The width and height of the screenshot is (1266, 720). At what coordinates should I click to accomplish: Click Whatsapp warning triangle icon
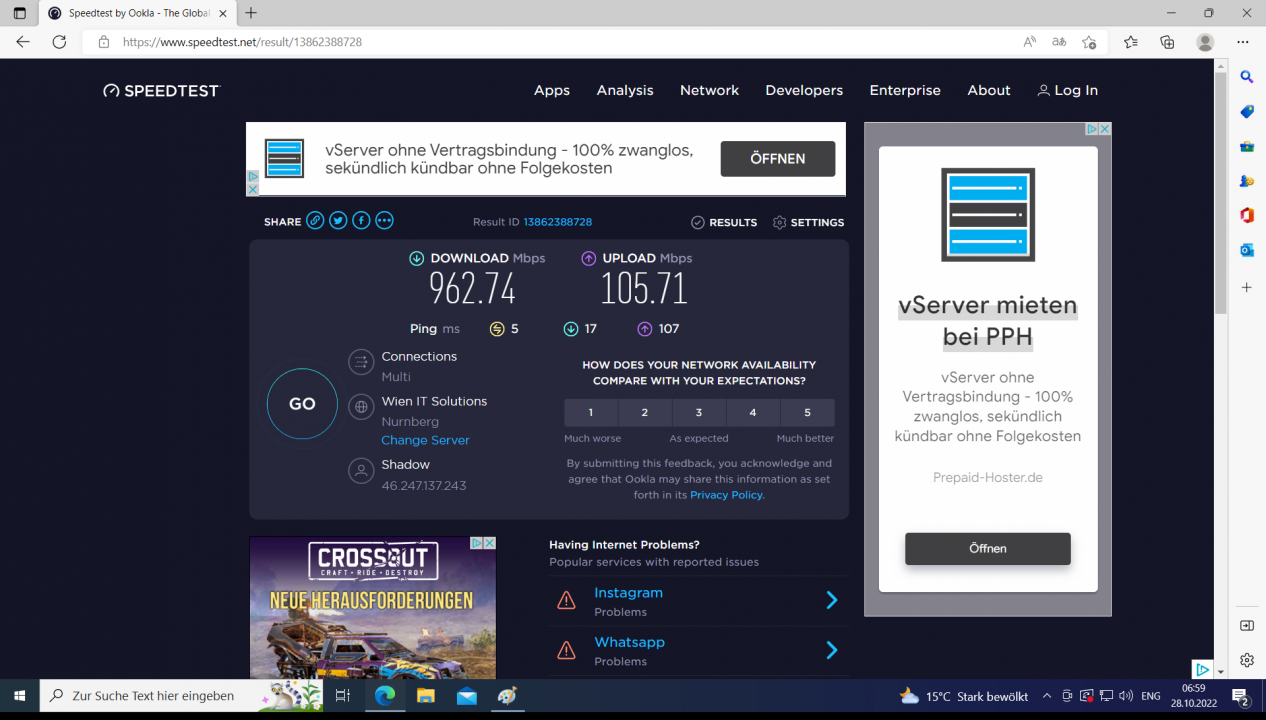point(566,650)
